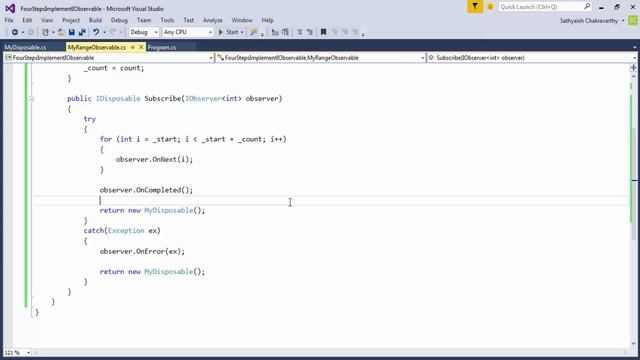Open the File menu
The image size is (640, 360).
point(9,20)
